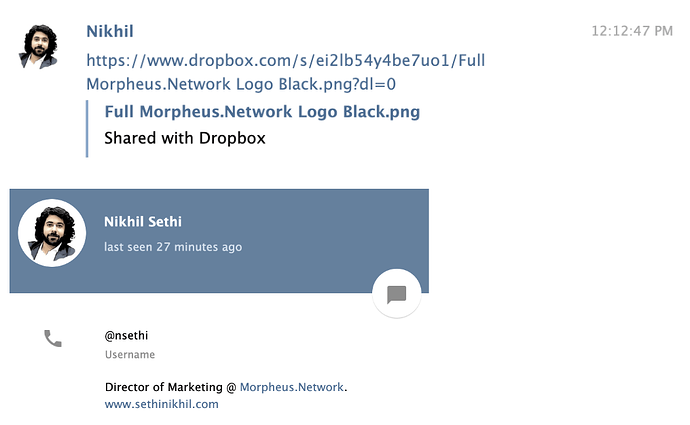Screen dimensions: 690x425
Task: Open the large round profile photo
Action: pyautogui.click(x=52, y=233)
